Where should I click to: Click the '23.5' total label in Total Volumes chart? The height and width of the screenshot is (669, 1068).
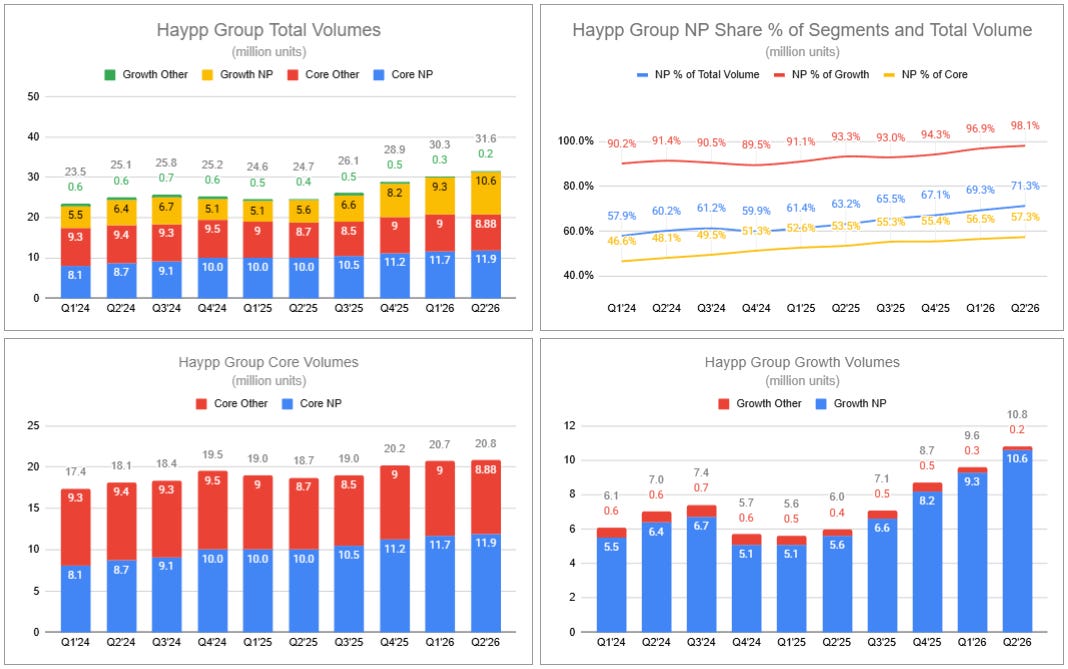(x=75, y=172)
